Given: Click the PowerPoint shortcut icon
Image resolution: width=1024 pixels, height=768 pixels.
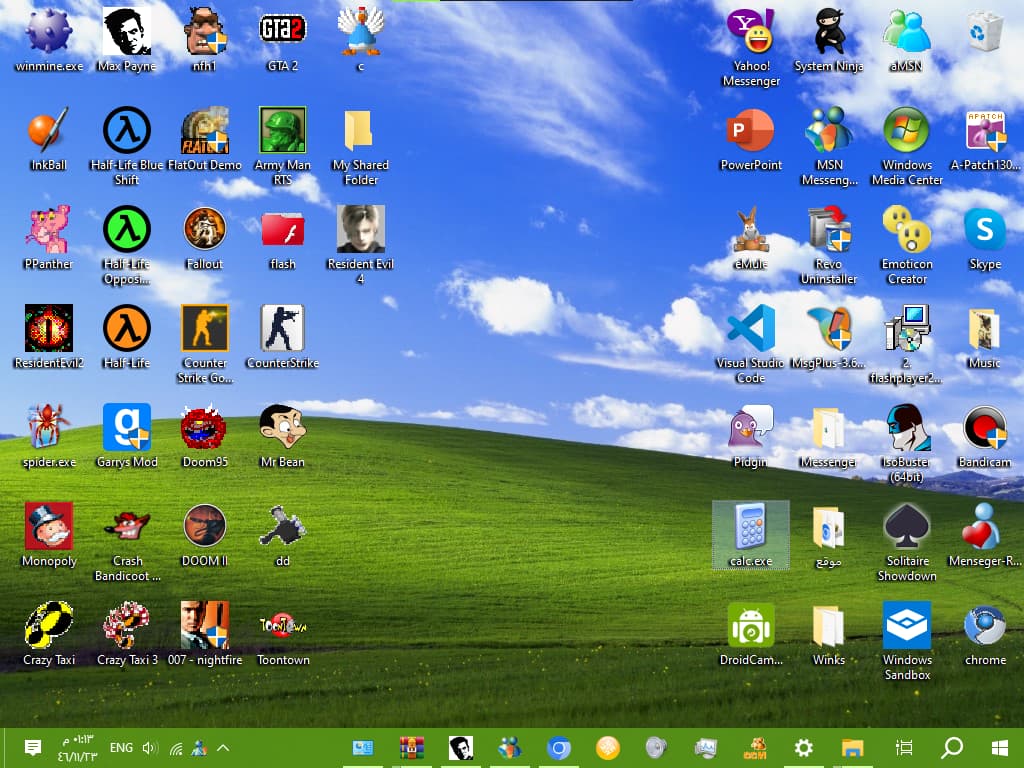Looking at the screenshot, I should 751,131.
